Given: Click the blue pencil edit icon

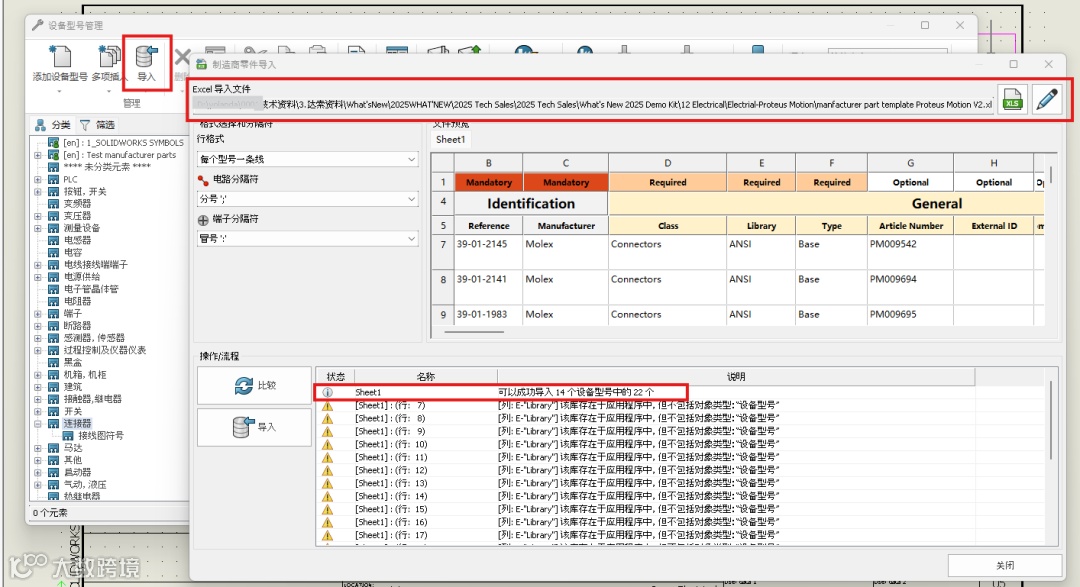Looking at the screenshot, I should pos(1046,101).
